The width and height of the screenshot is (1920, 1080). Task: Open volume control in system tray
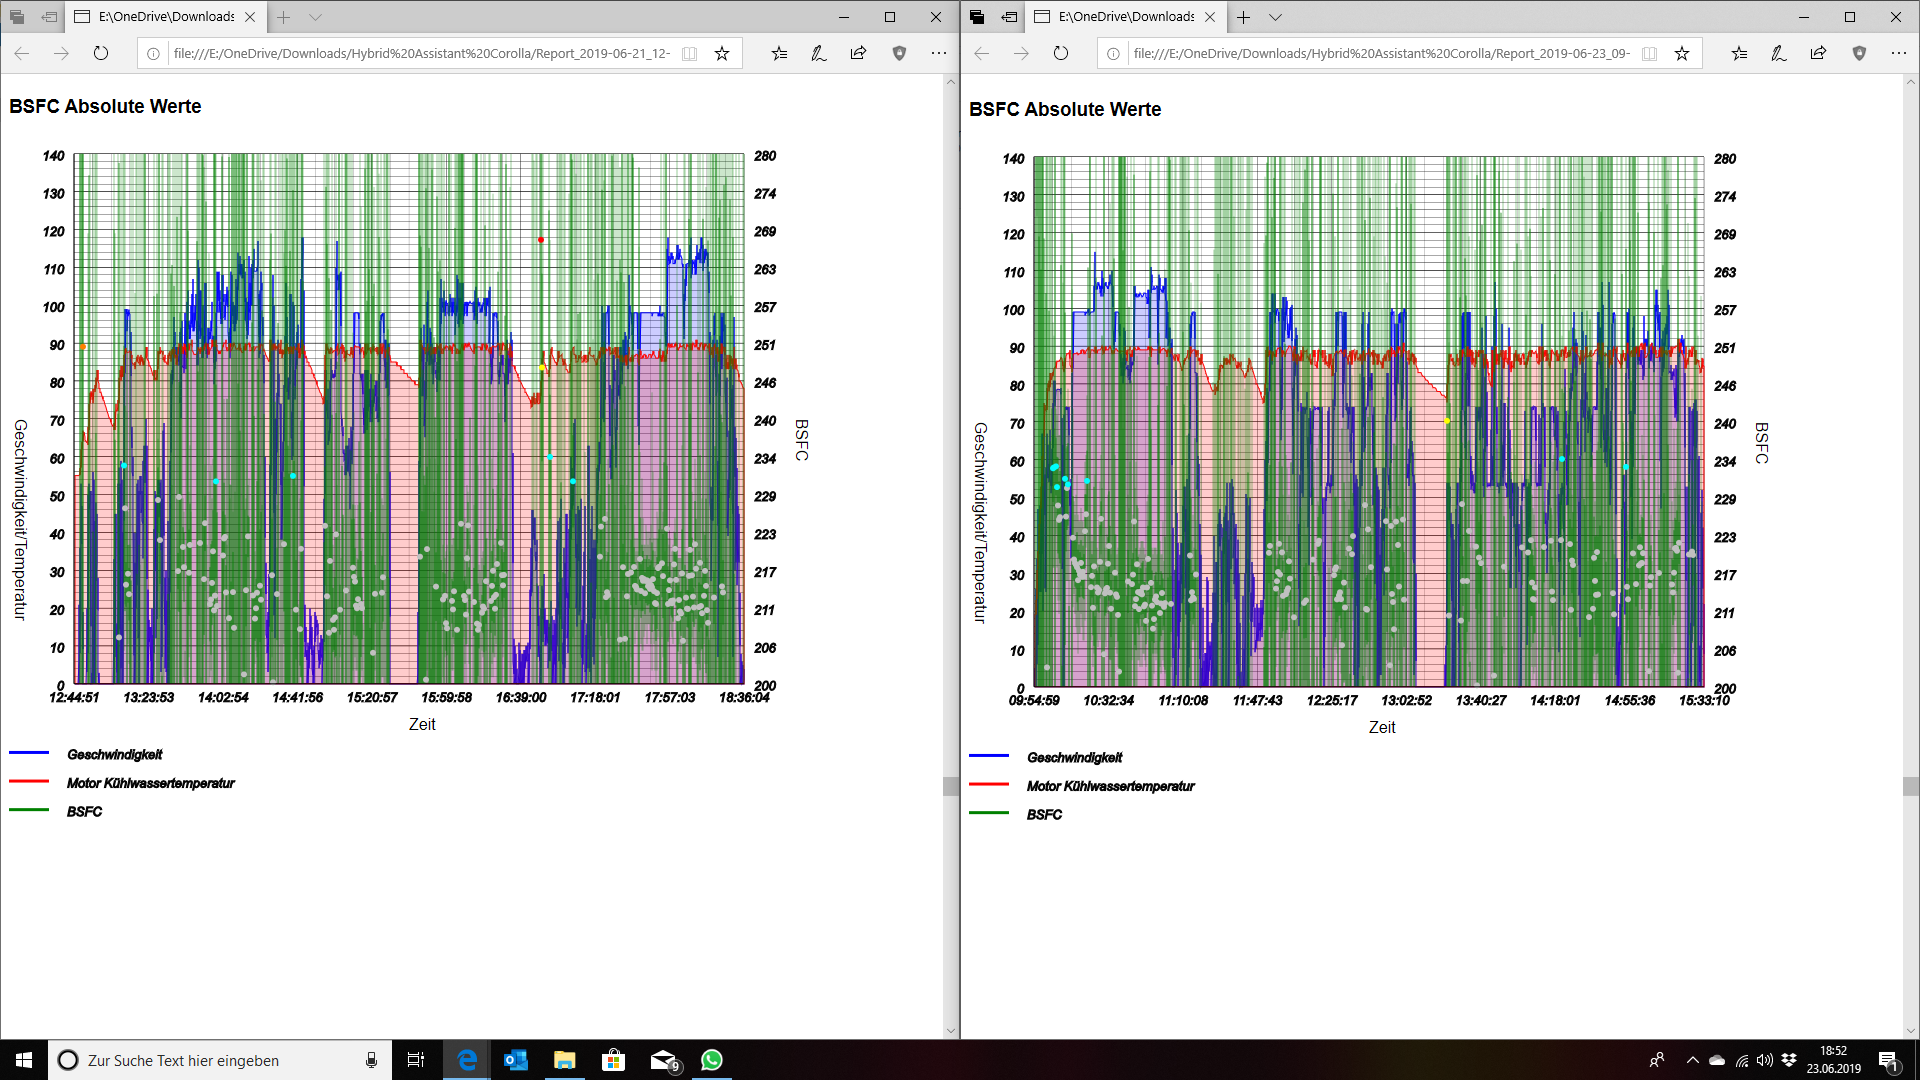1765,1060
